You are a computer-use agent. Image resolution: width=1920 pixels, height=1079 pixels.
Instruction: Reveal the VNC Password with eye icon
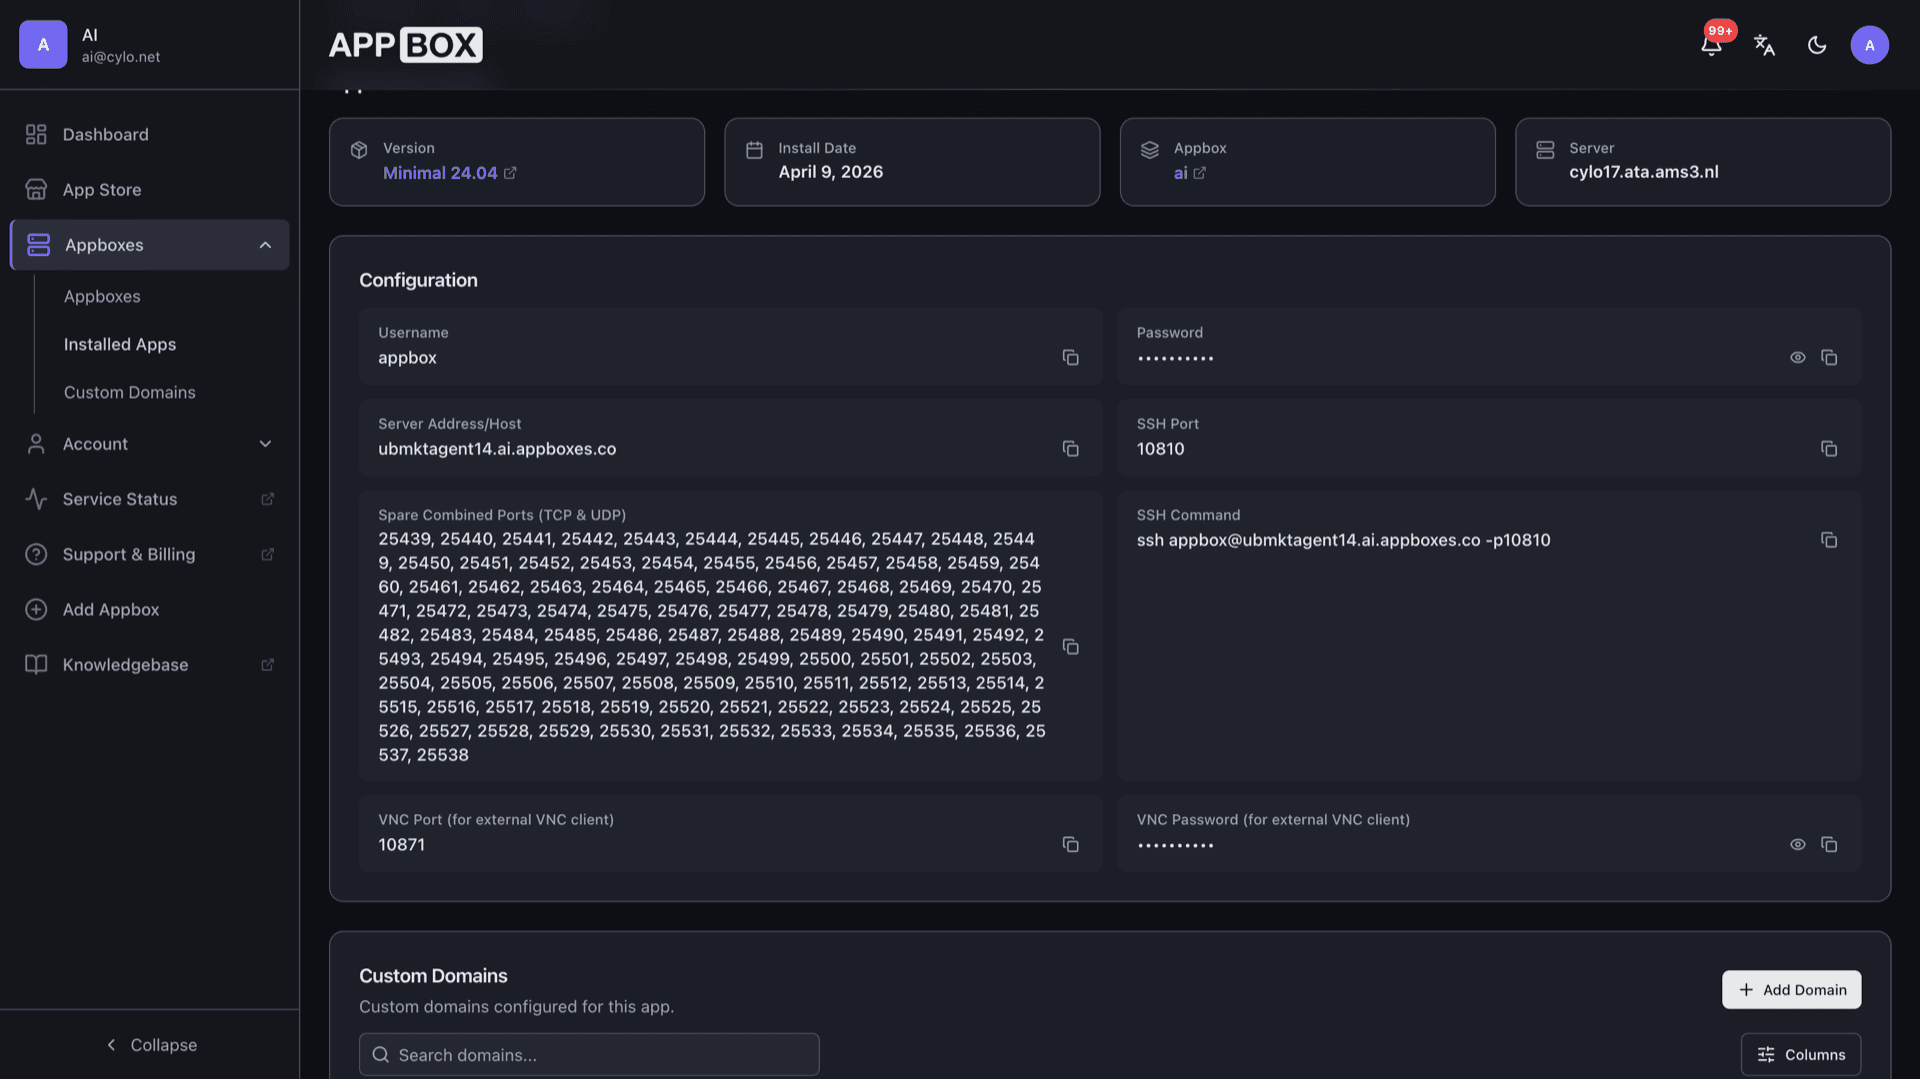pyautogui.click(x=1797, y=844)
